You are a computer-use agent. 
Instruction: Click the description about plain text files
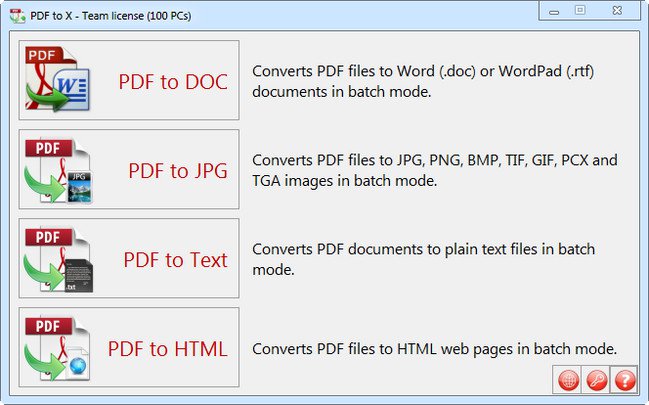423,259
